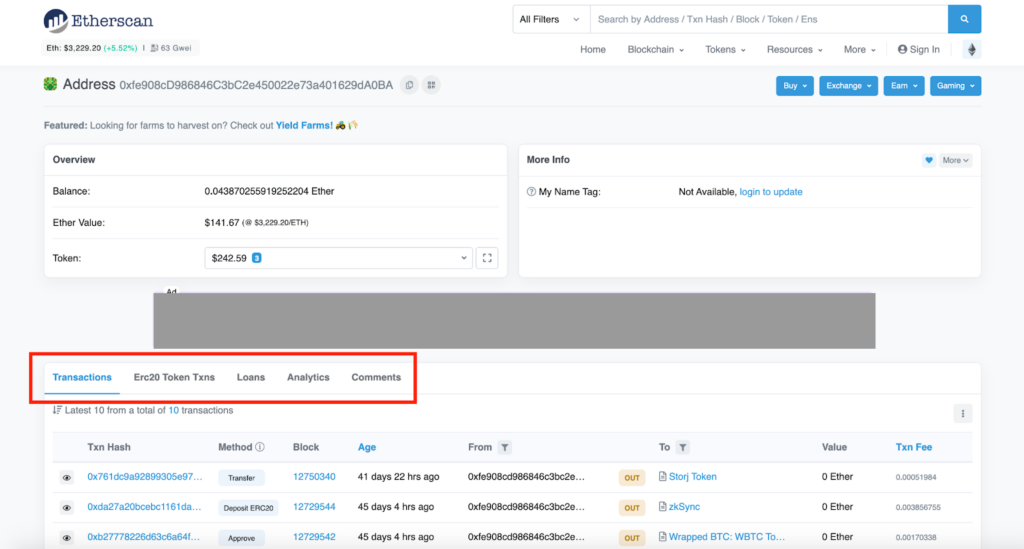Screen dimensions: 1024x549
Task: Click the gas pump Gwei indicator
Action: tap(171, 48)
